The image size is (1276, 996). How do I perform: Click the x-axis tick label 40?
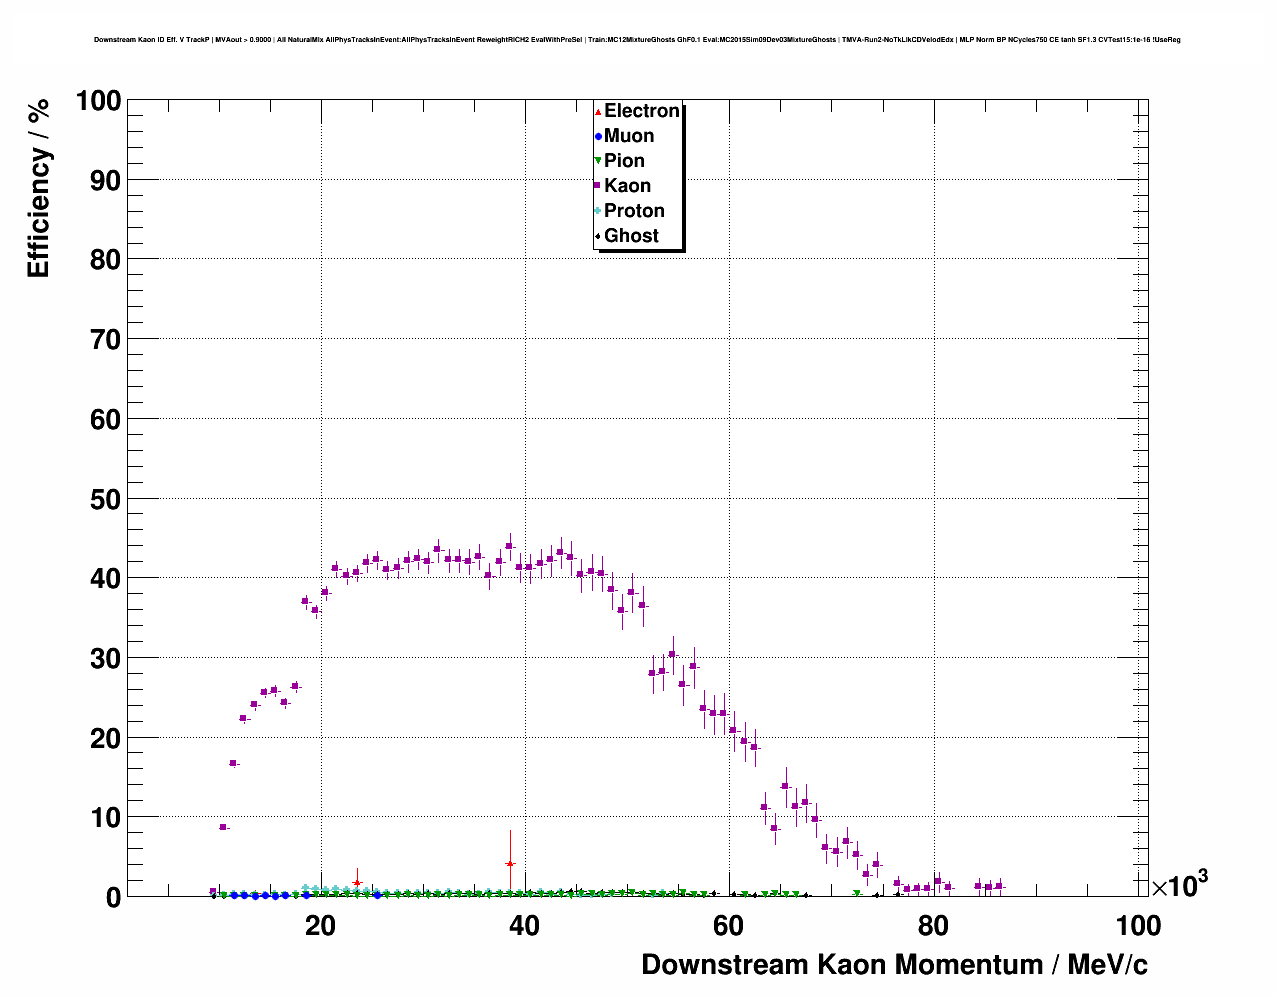click(x=524, y=926)
